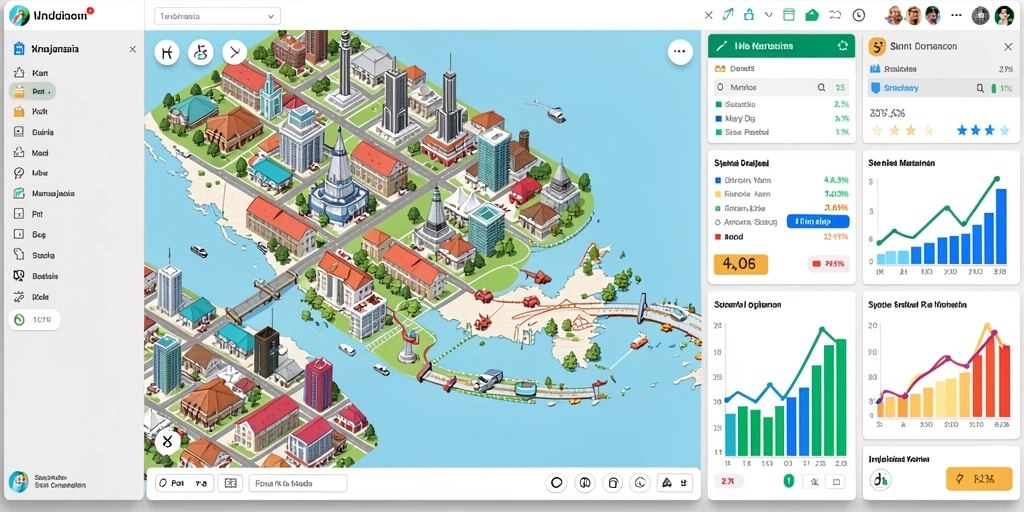Click the circle icon in bottom map toolbar
The width and height of the screenshot is (1024, 512).
[557, 483]
